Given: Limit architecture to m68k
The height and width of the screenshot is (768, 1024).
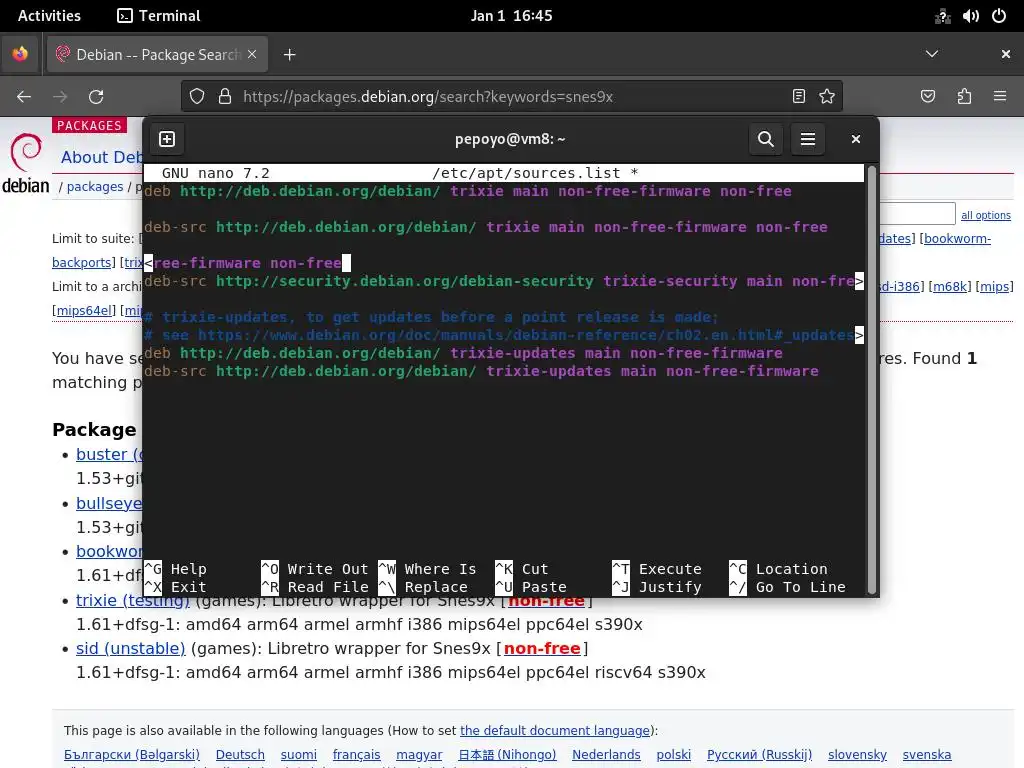Looking at the screenshot, I should coord(950,287).
